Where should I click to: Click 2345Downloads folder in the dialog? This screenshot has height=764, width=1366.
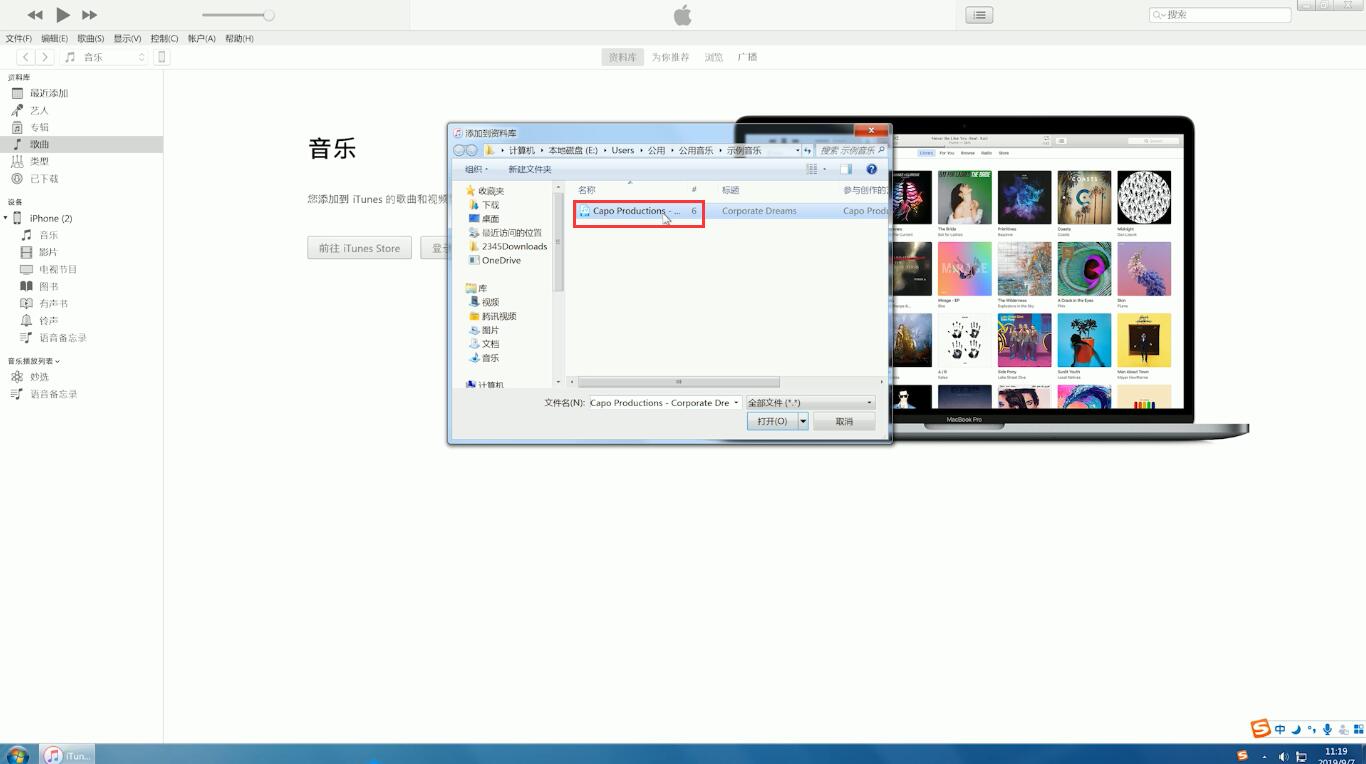pyautogui.click(x=514, y=246)
